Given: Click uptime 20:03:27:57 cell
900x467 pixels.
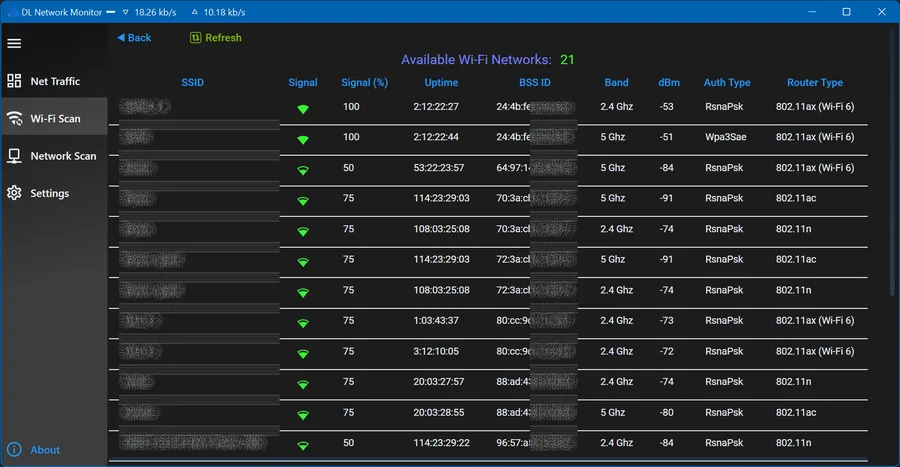Looking at the screenshot, I should point(439,382).
